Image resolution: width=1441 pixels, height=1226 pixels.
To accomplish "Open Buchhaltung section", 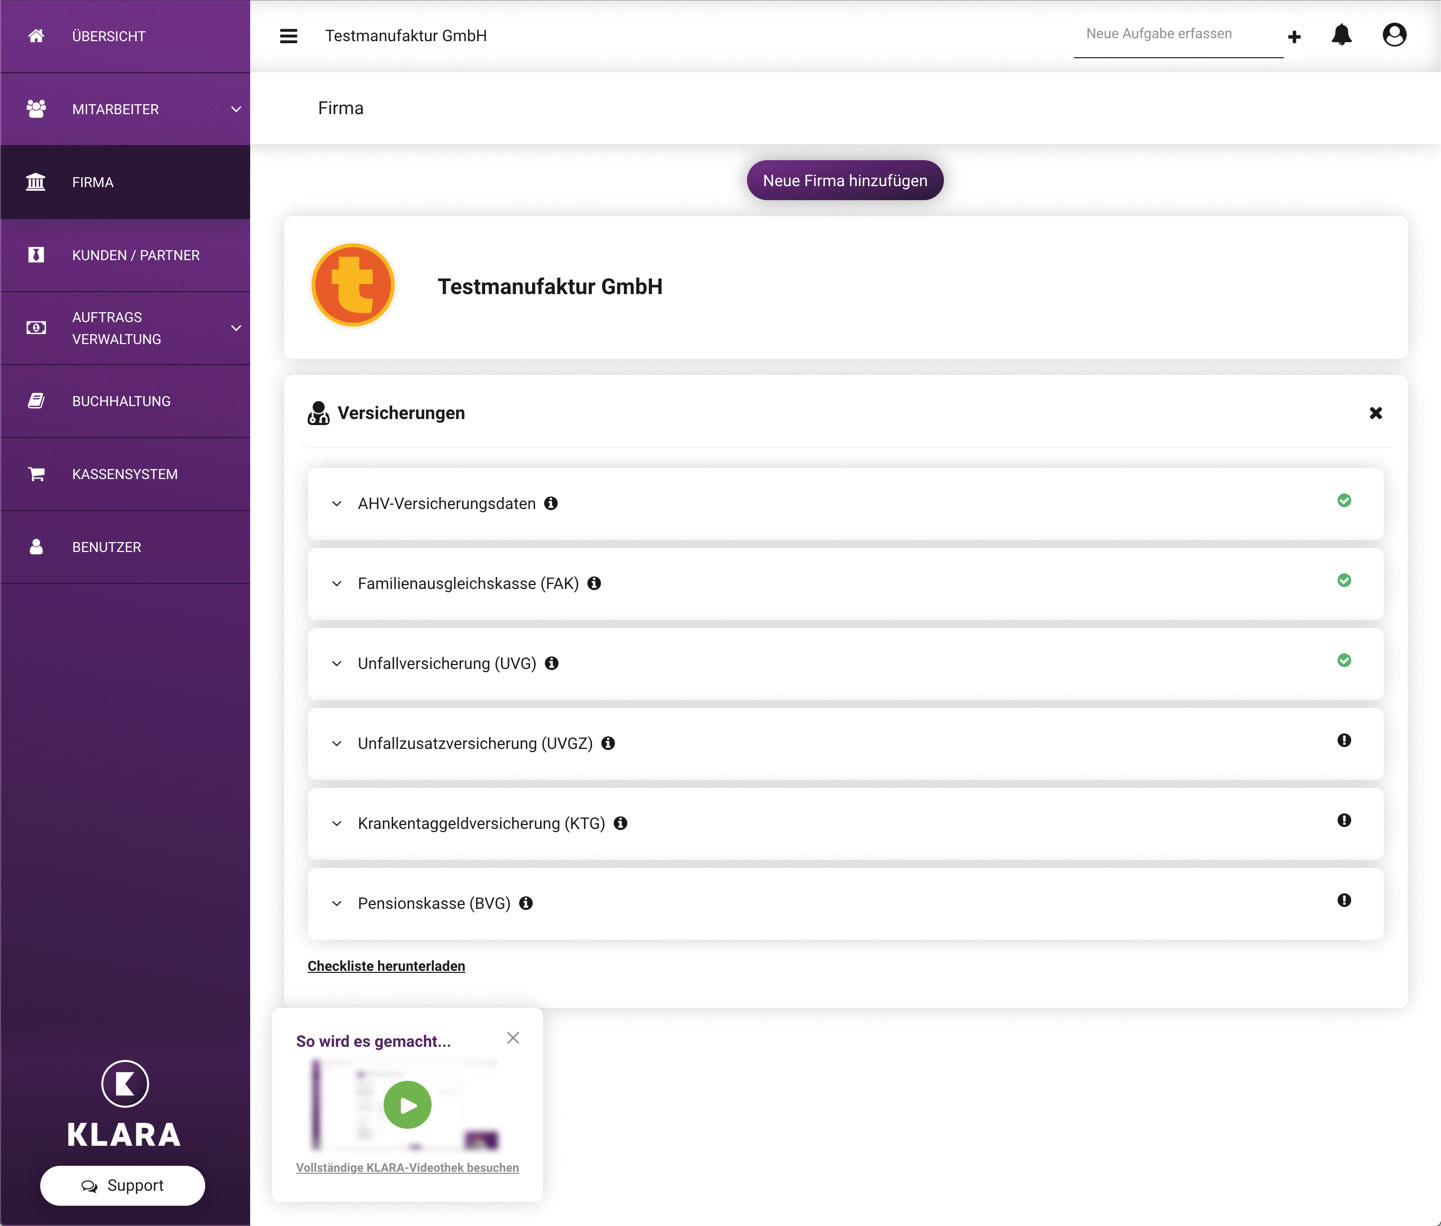I will (x=125, y=401).
